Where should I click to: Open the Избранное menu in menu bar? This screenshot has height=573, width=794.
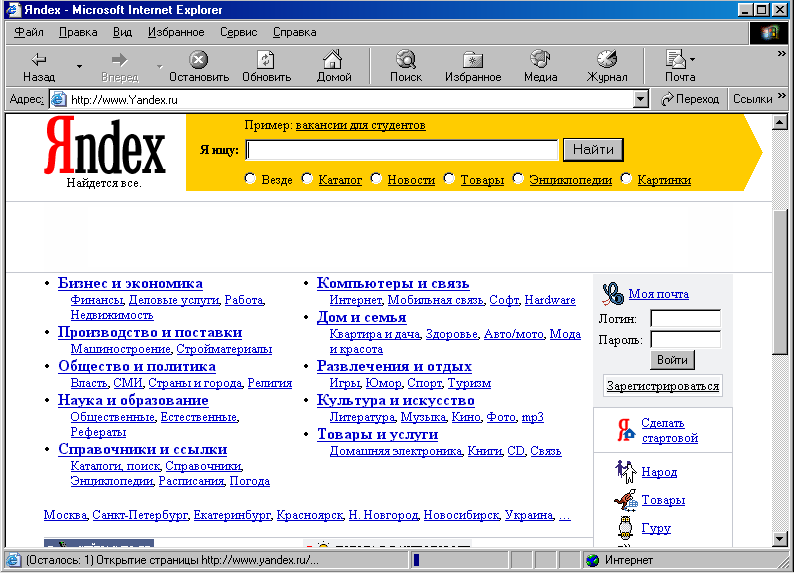click(176, 32)
